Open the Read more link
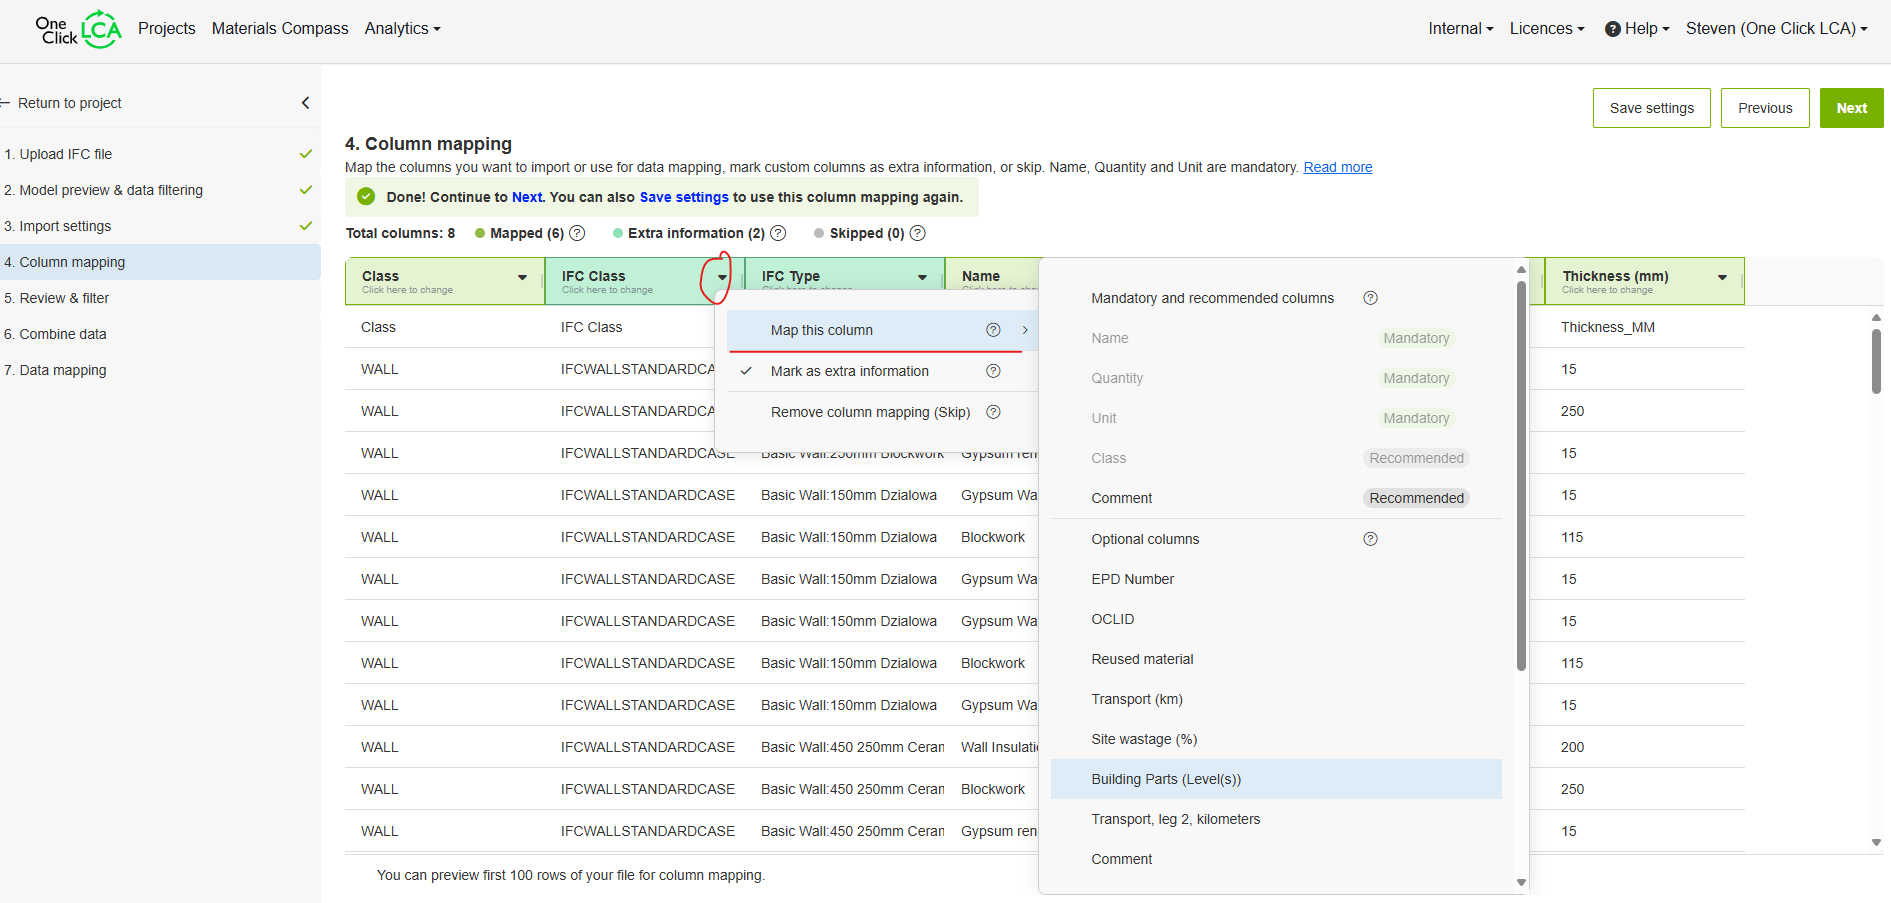Viewport: 1891px width, 903px height. (x=1338, y=167)
